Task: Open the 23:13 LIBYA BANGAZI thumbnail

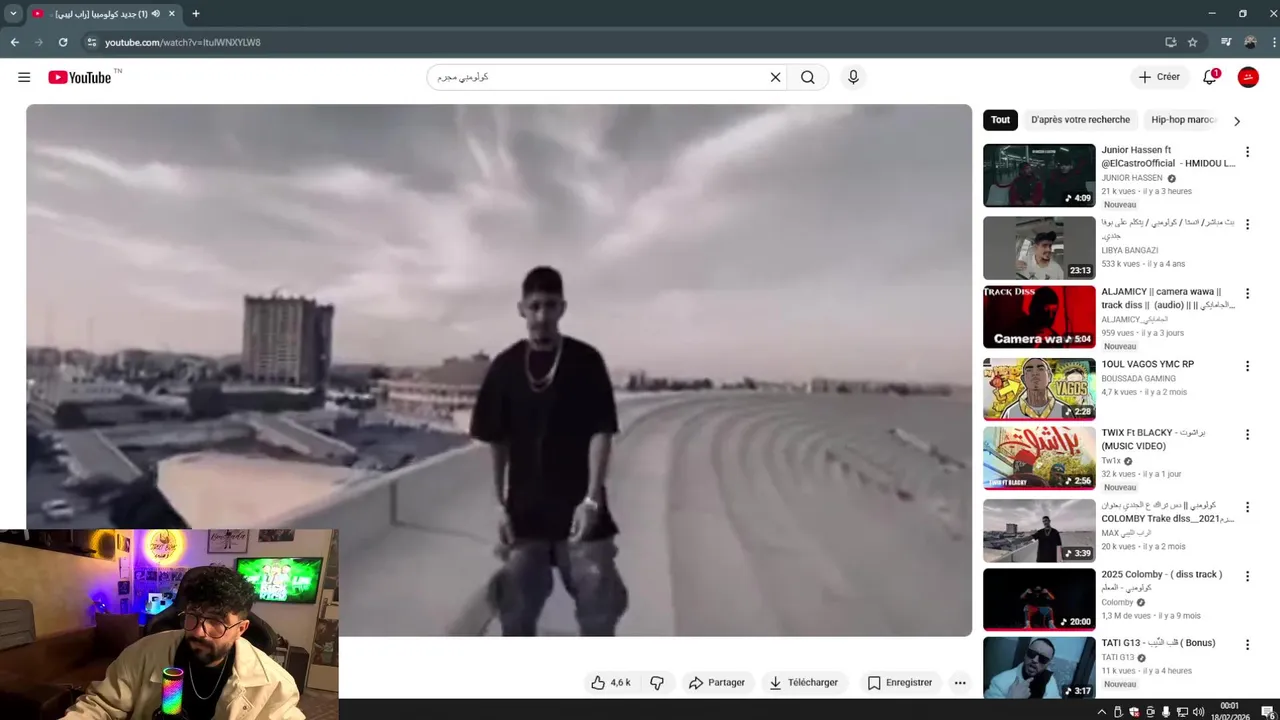Action: click(1039, 248)
